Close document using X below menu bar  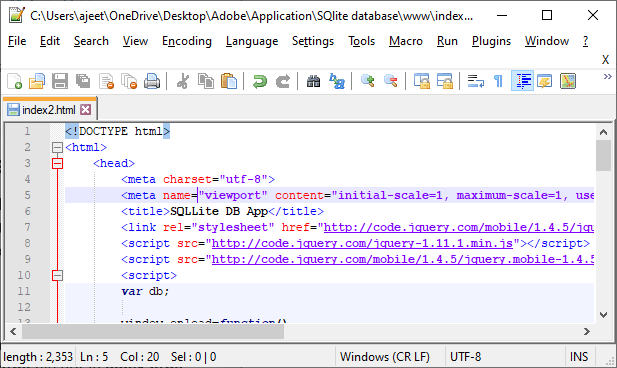pyautogui.click(x=605, y=60)
